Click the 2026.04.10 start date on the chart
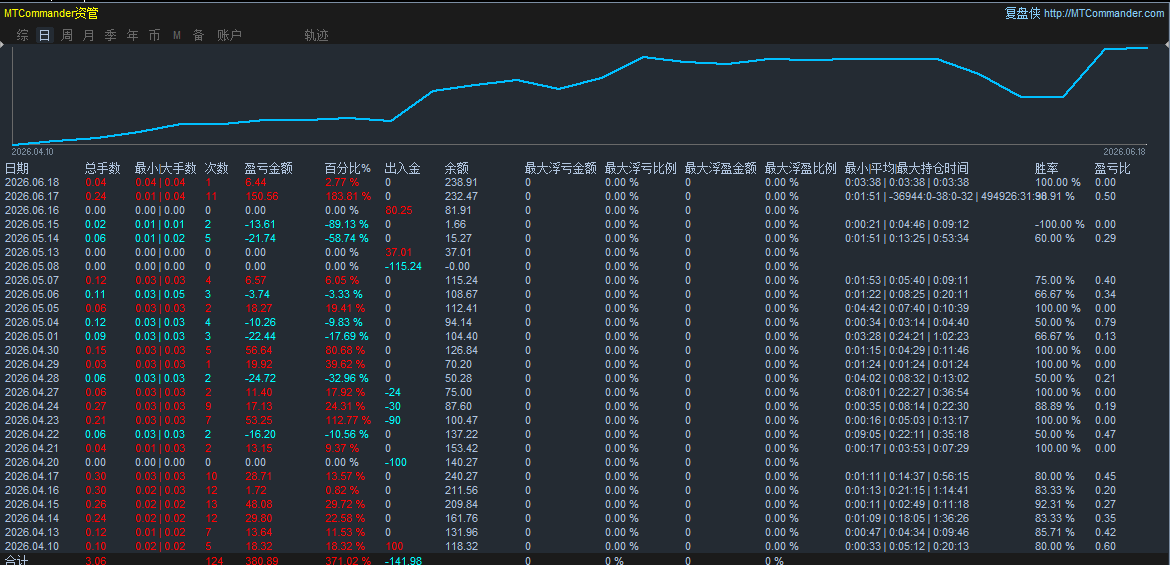1170x565 pixels. tap(32, 152)
